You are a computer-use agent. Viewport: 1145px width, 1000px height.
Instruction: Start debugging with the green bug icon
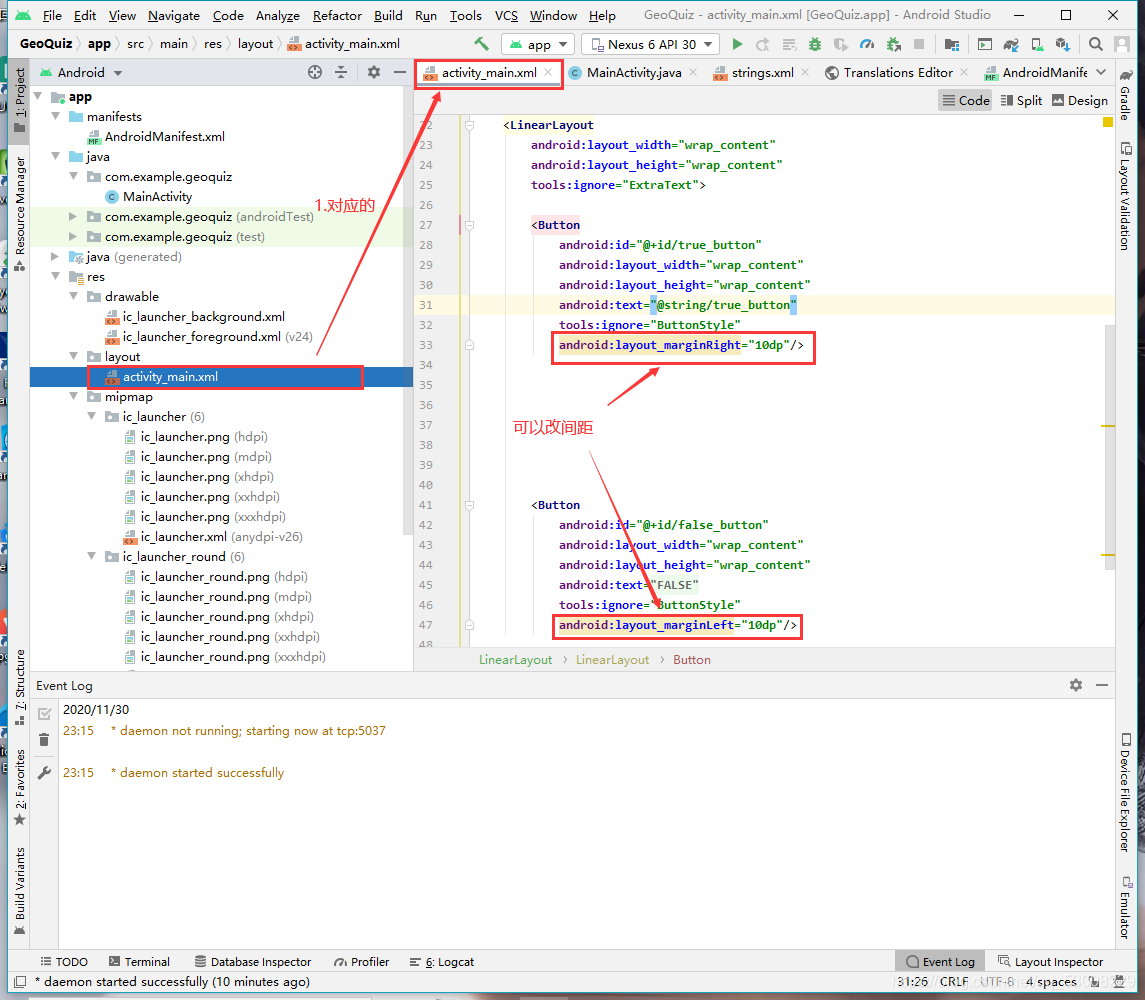815,45
